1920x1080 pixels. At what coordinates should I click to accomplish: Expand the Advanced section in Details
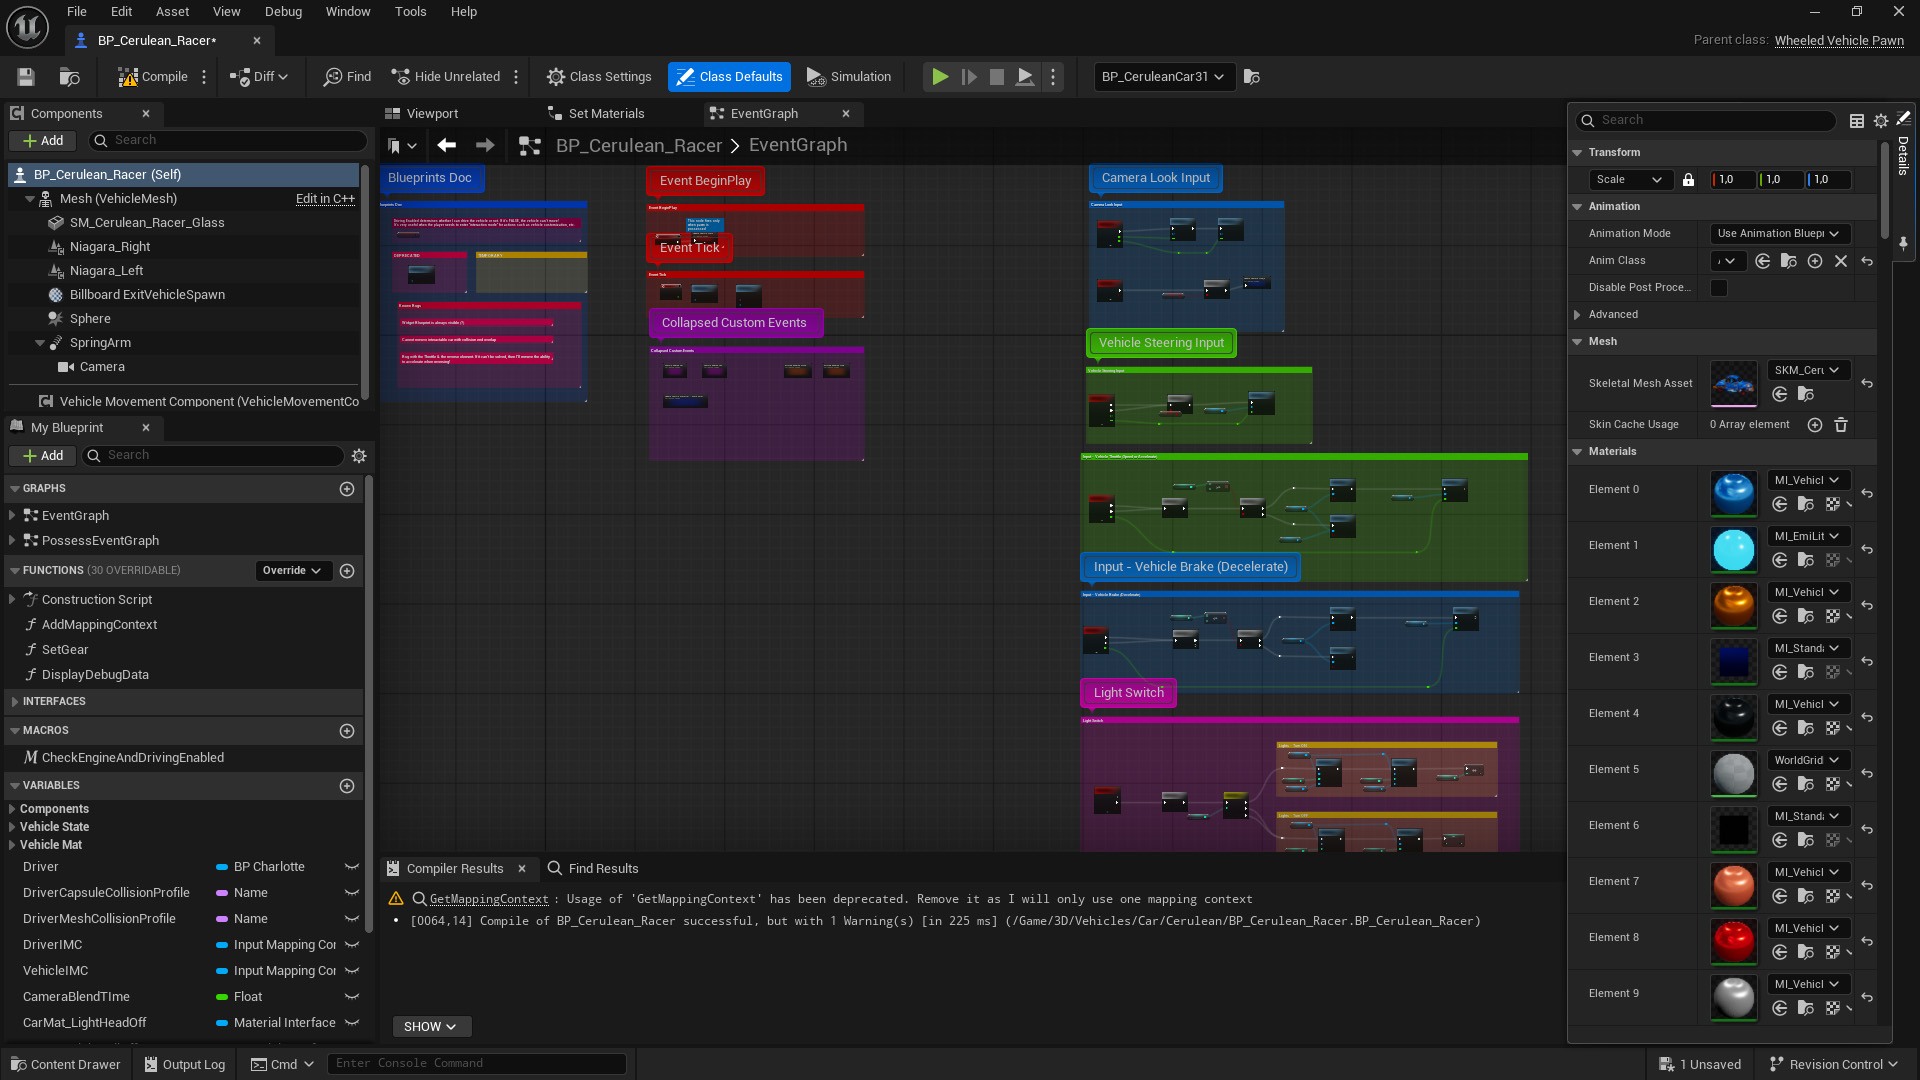tap(1612, 315)
